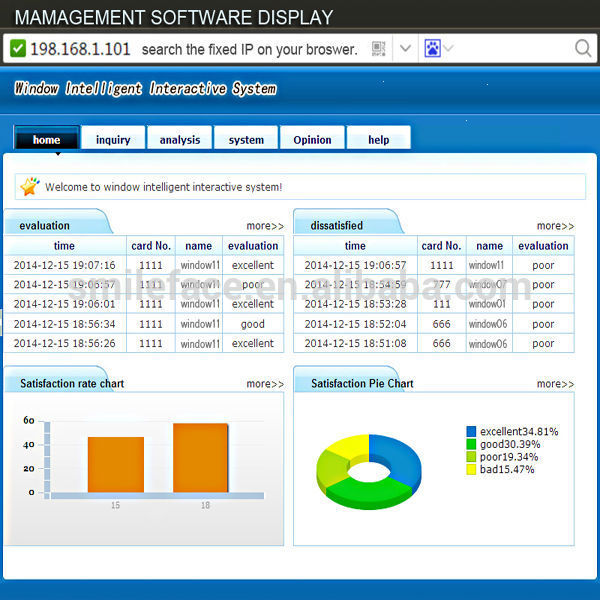Click more>> link in dissatisfied panel

tap(556, 226)
